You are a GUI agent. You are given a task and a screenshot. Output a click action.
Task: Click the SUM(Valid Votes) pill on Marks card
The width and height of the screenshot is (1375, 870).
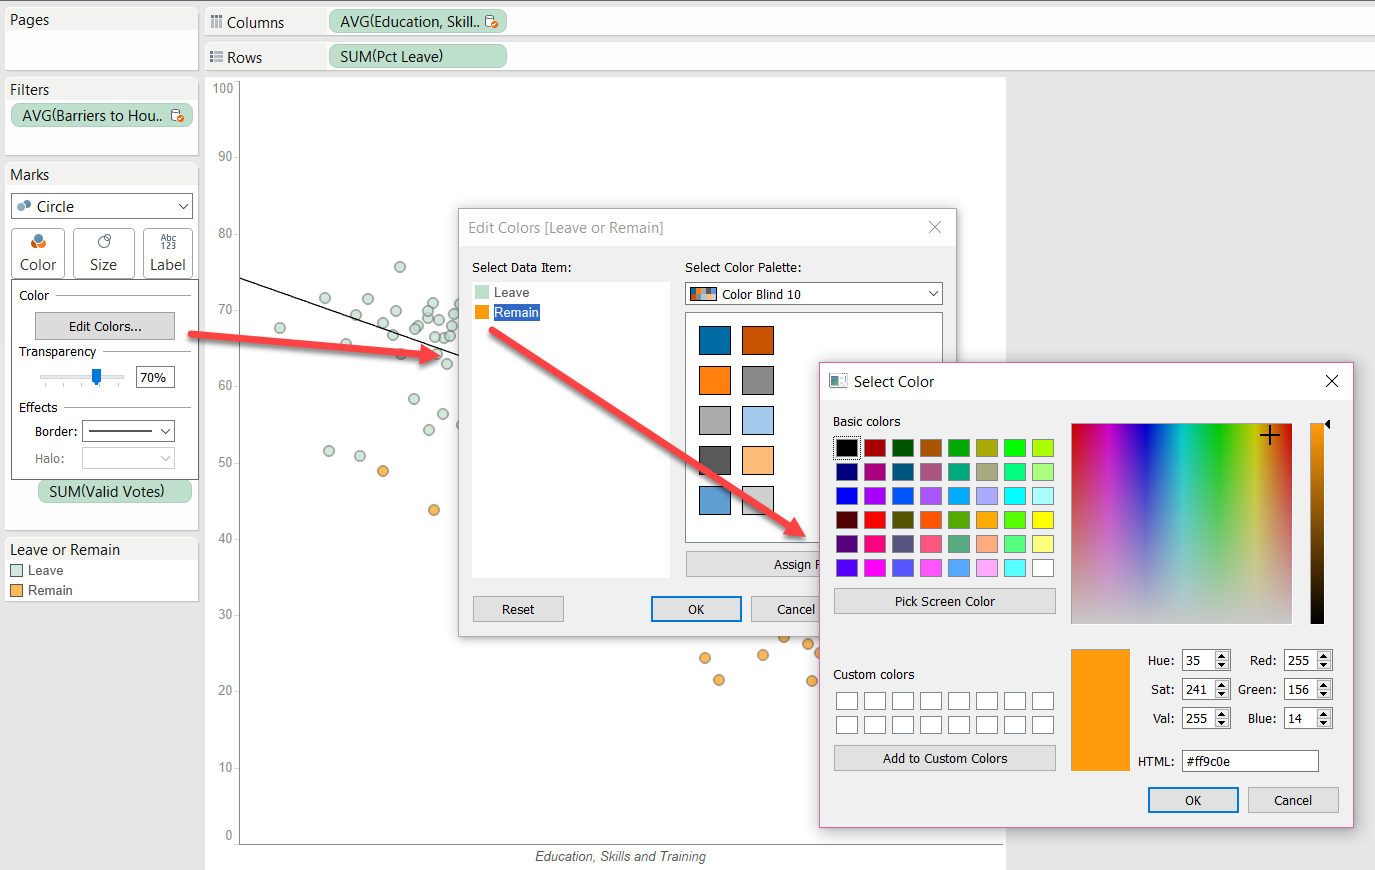(115, 491)
